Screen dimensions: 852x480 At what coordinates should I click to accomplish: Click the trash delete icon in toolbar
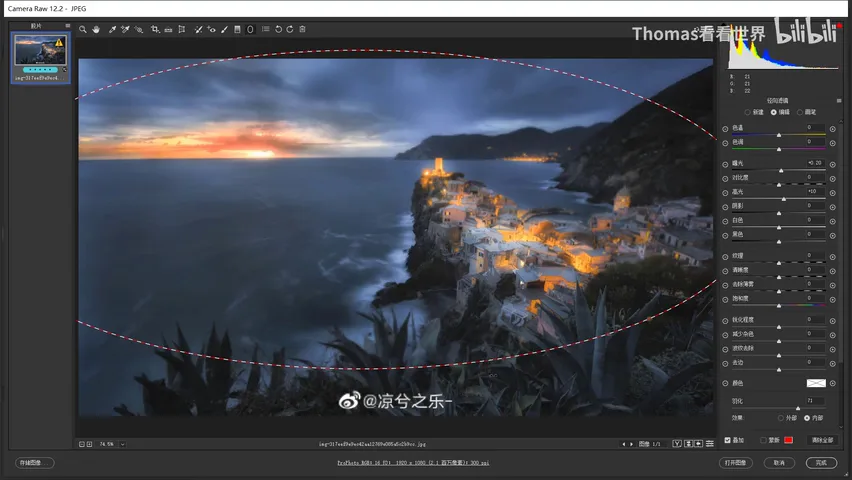[303, 29]
